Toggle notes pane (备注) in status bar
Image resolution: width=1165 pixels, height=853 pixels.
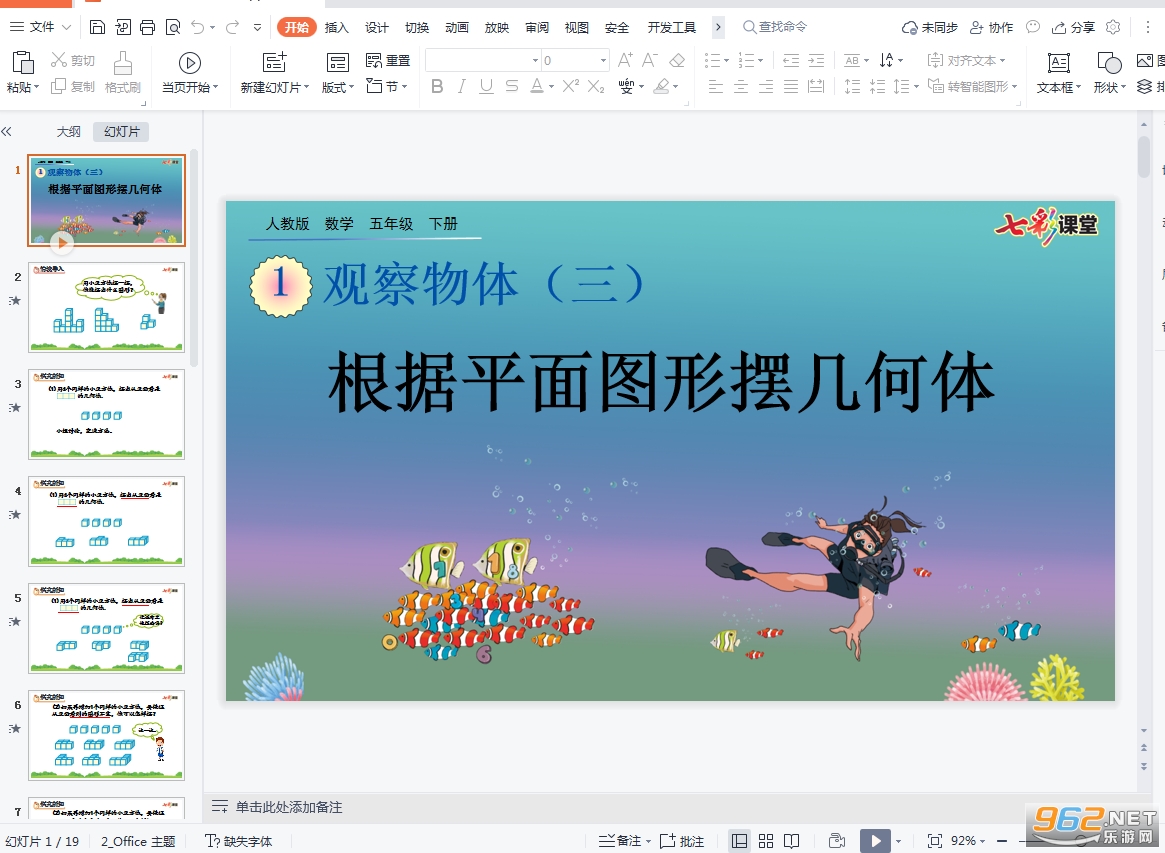tap(624, 840)
